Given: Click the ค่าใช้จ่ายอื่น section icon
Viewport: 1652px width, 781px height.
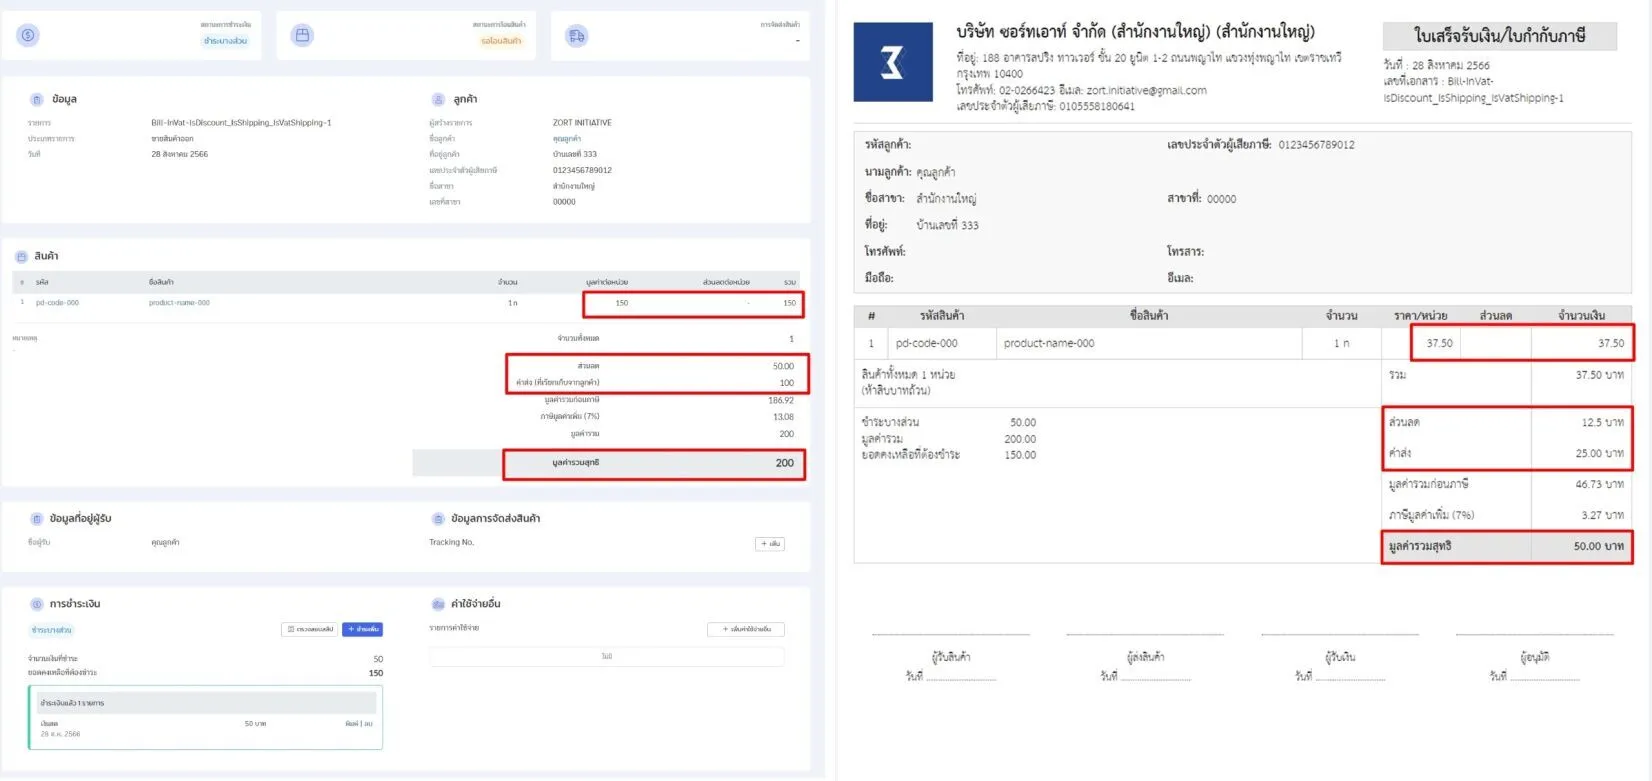Looking at the screenshot, I should click(x=438, y=605).
